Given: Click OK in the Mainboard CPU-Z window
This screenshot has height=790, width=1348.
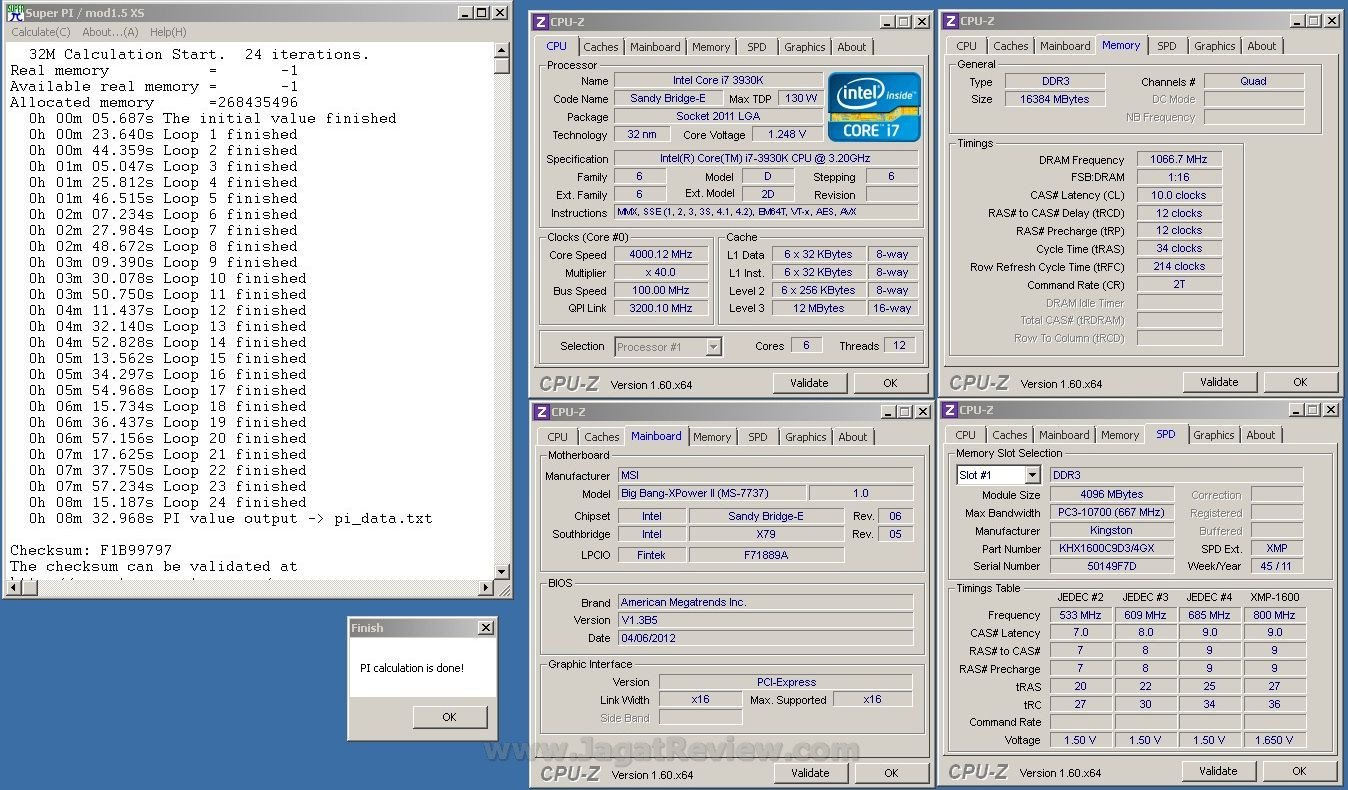Looking at the screenshot, I should click(890, 773).
